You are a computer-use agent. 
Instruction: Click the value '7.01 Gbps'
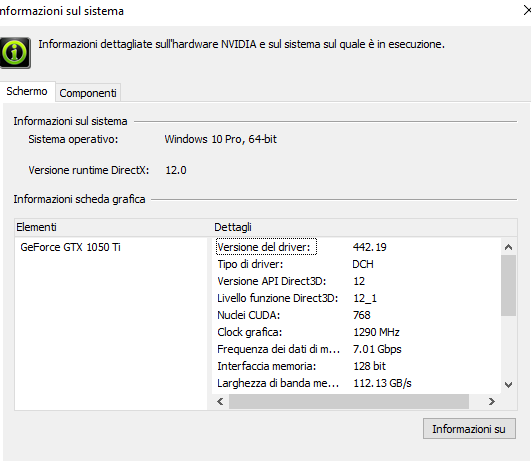[x=377, y=349]
